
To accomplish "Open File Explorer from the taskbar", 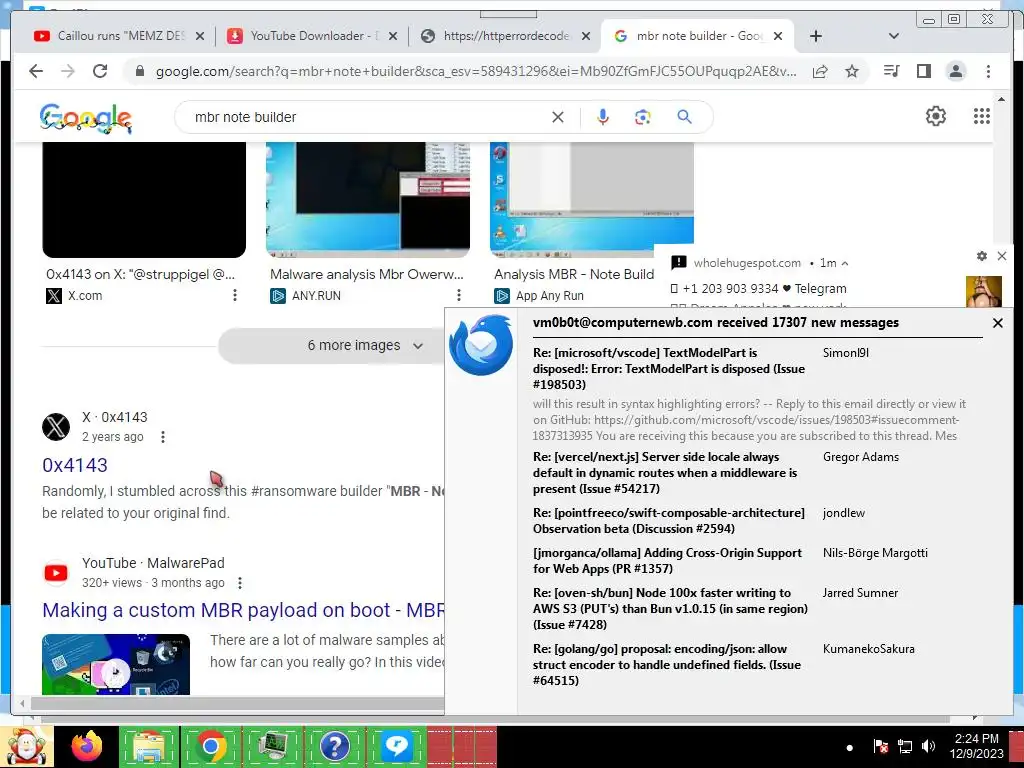I will pyautogui.click(x=148, y=746).
